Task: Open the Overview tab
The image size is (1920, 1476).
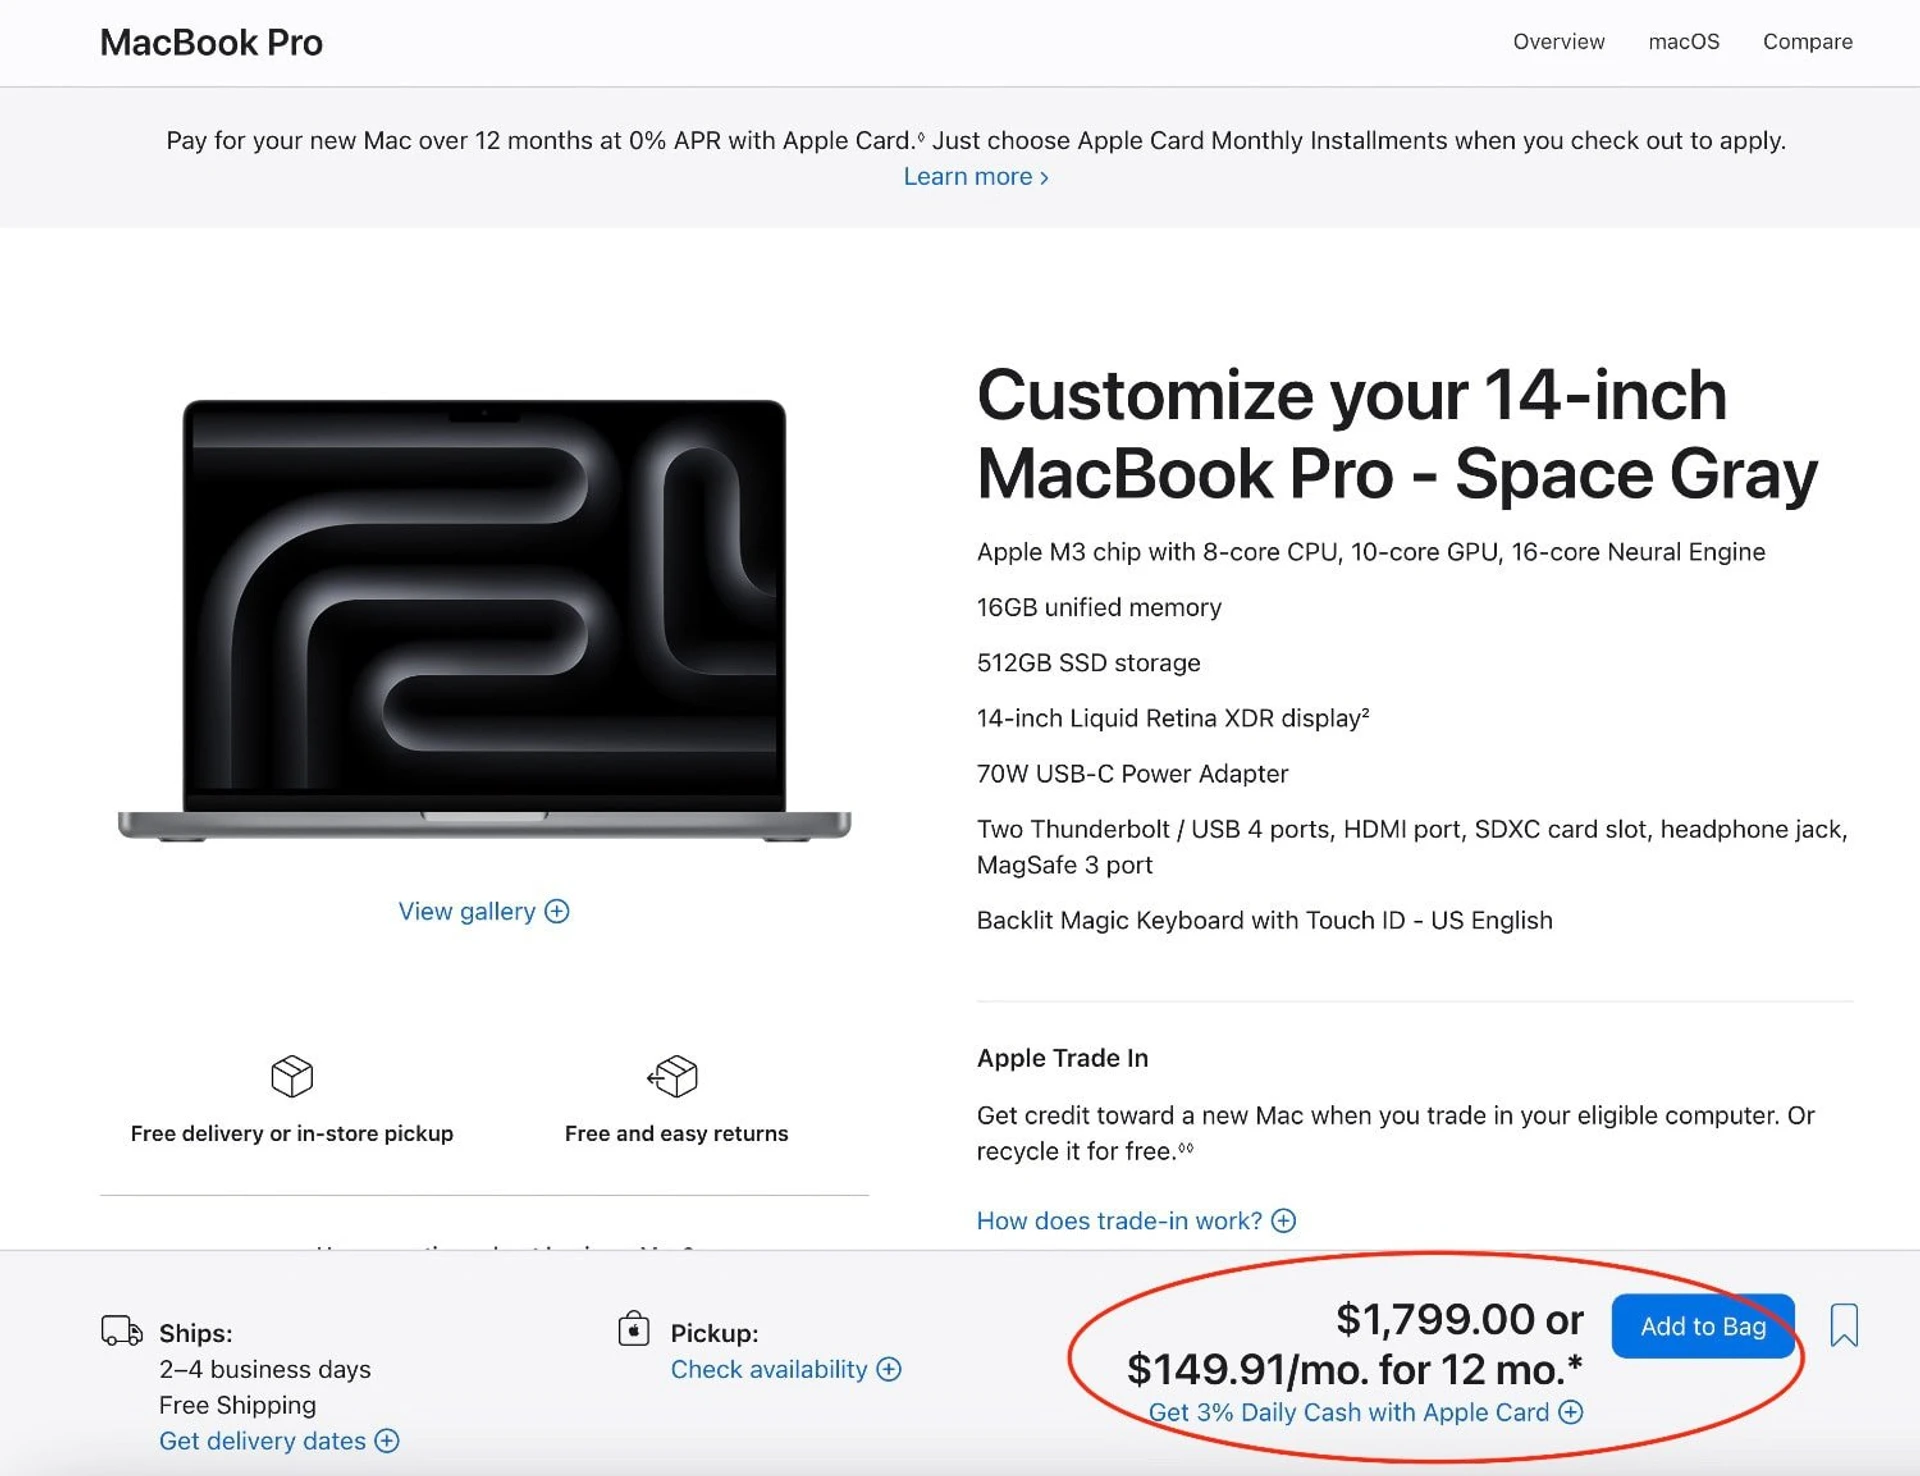Action: (x=1558, y=42)
